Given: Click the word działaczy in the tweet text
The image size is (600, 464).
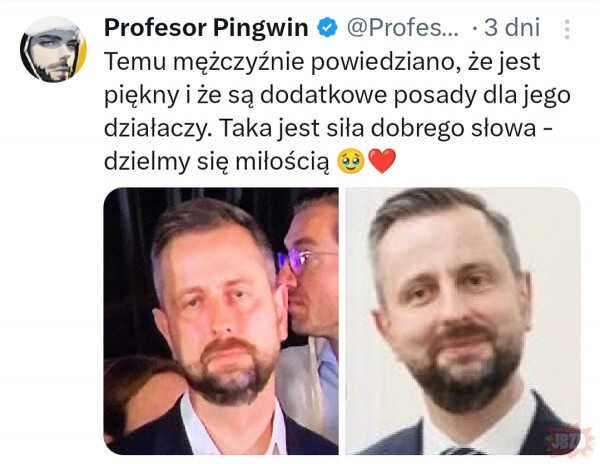Looking at the screenshot, I should (158, 129).
